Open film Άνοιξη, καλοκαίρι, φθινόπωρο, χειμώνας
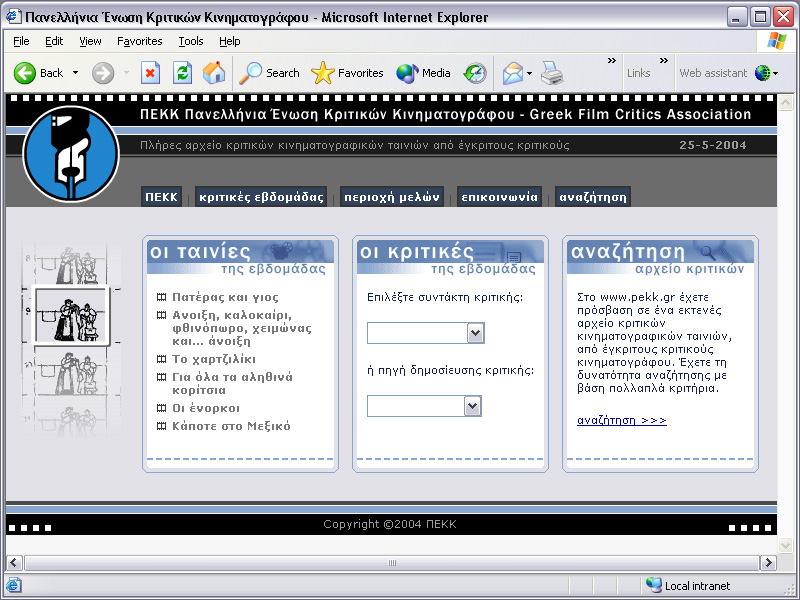The height and width of the screenshot is (600, 800). (242, 328)
